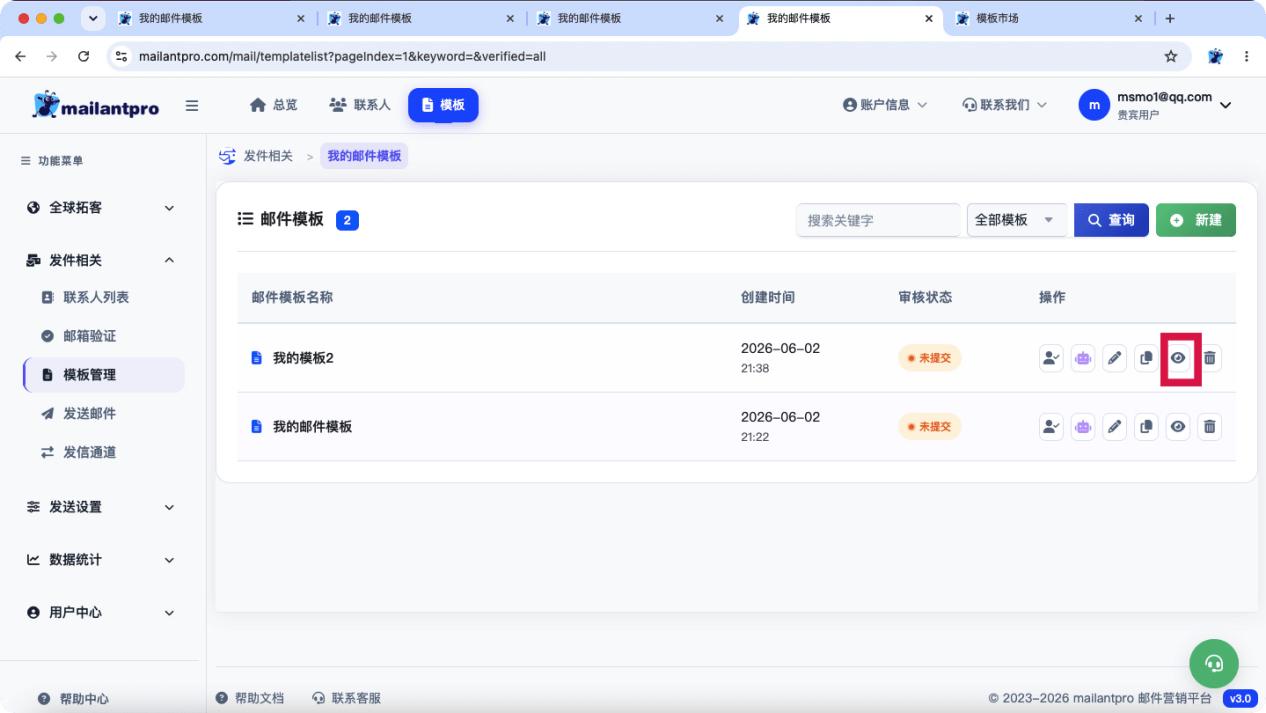1266x713 pixels.
Task: Select 模板管理 in the sidebar
Action: (x=103, y=375)
